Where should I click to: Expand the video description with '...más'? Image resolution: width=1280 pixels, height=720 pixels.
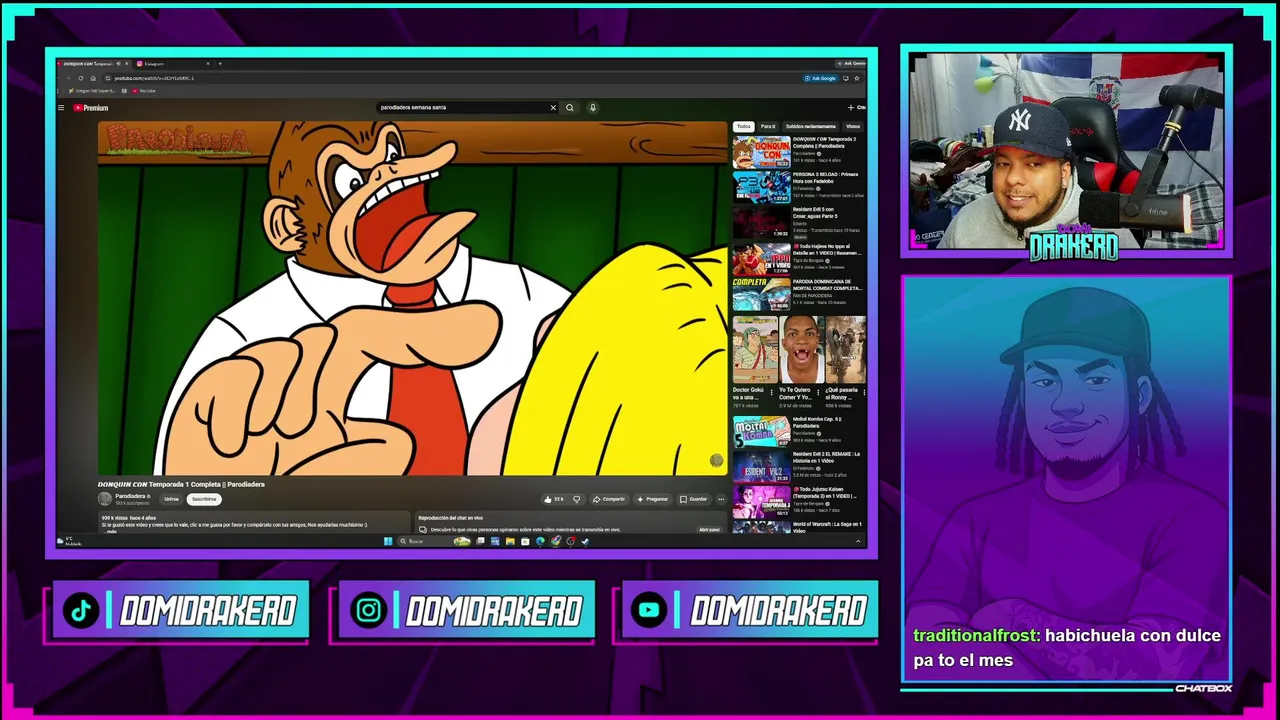[111, 531]
